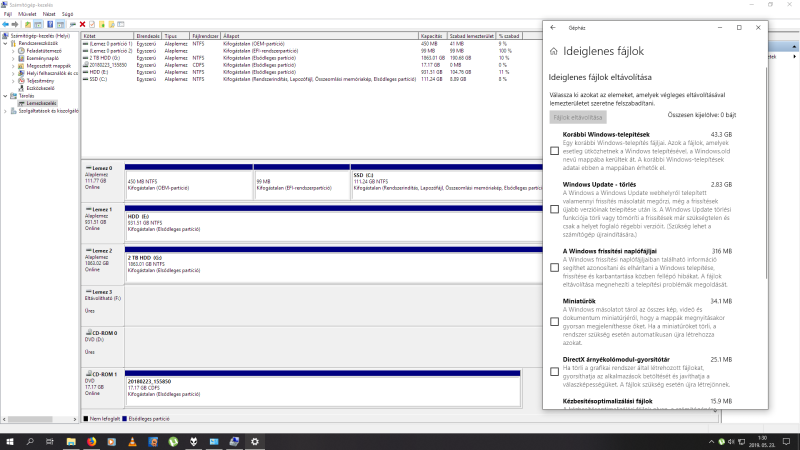The image size is (800, 450).
Task: Expand the Megosztott mappák tree node
Action: coord(13,66)
